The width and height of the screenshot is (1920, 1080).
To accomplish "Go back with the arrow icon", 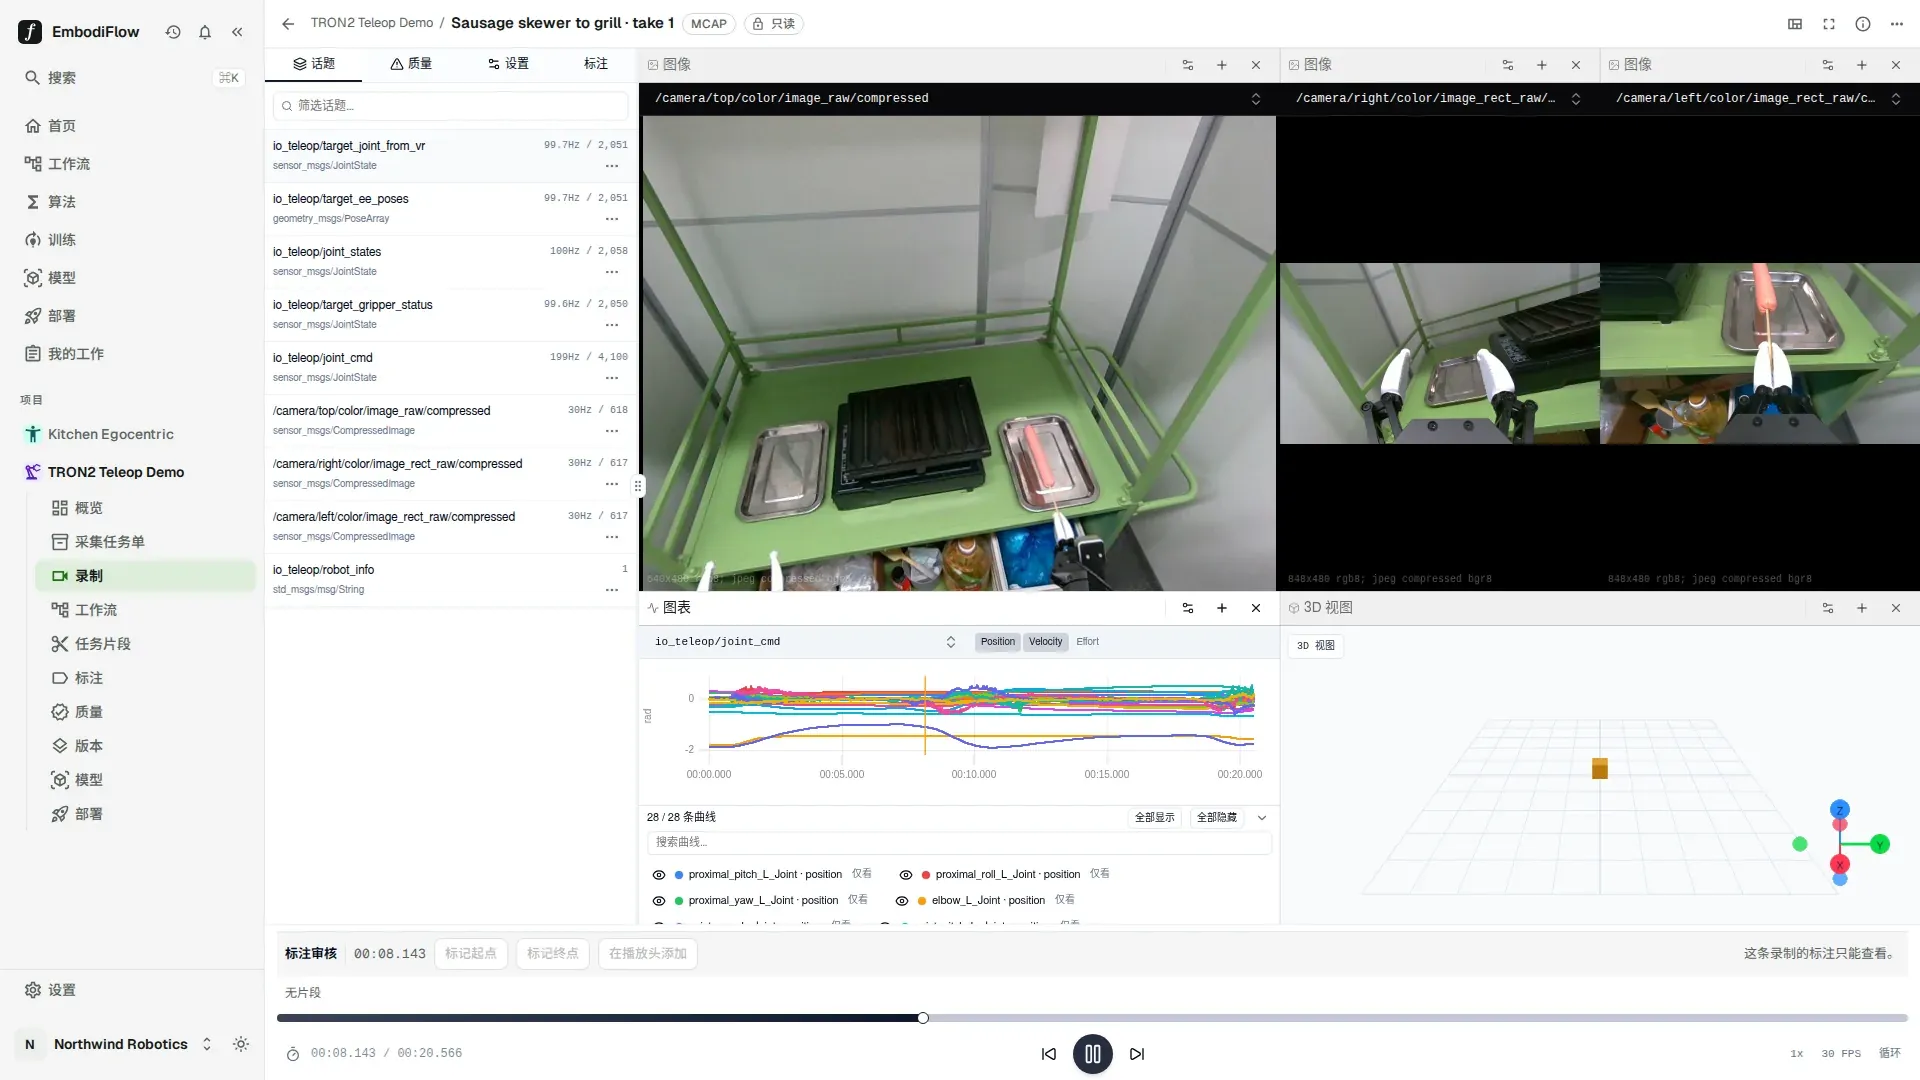I will point(288,23).
